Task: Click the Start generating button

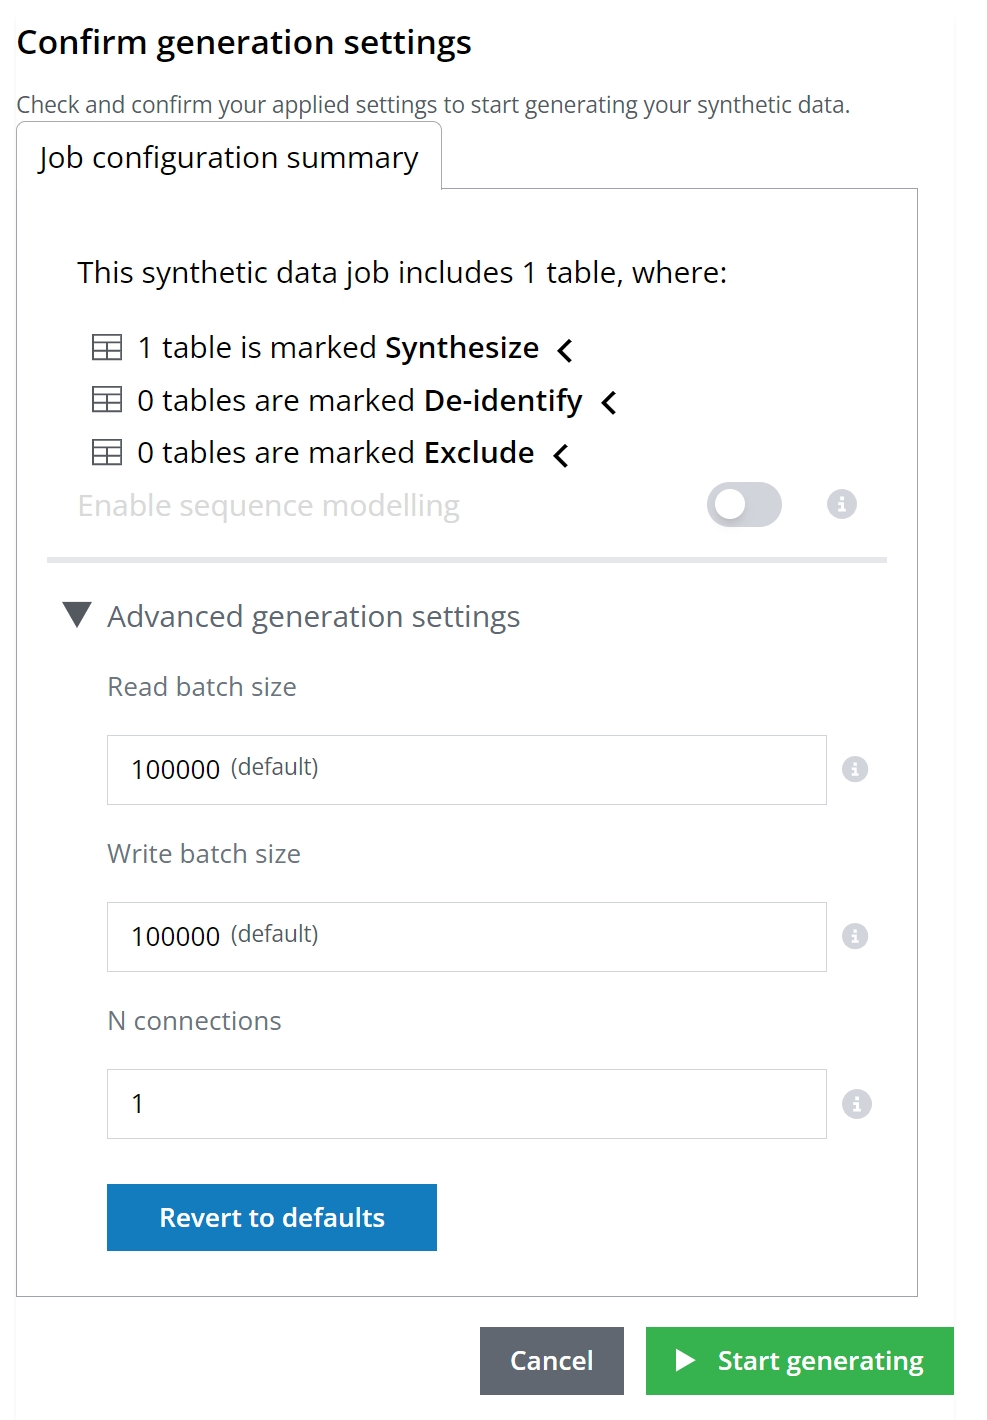Action: click(800, 1360)
